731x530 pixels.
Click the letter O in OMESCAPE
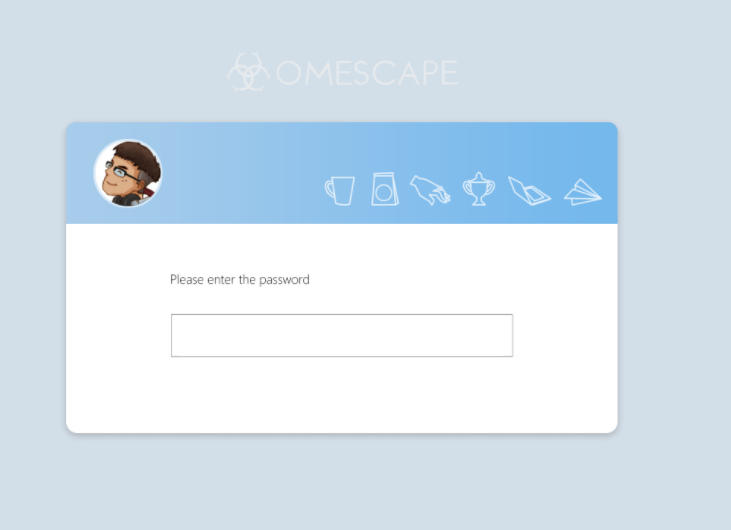pyautogui.click(x=290, y=73)
